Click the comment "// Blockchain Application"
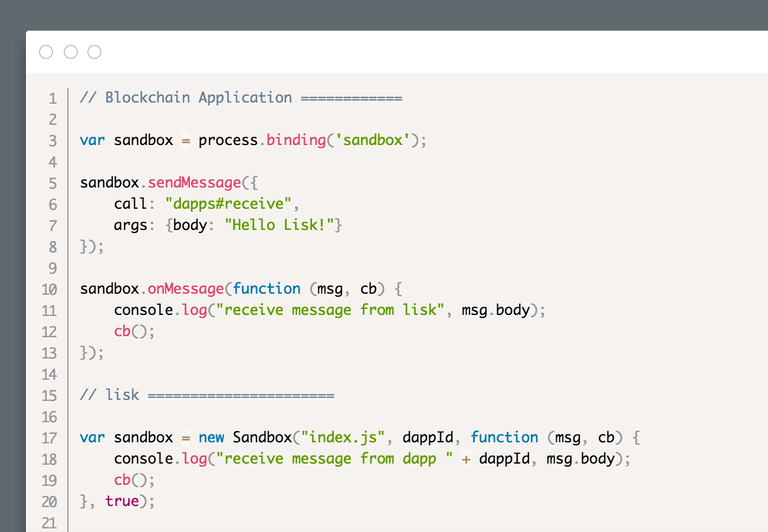The image size is (768, 532). 186,97
